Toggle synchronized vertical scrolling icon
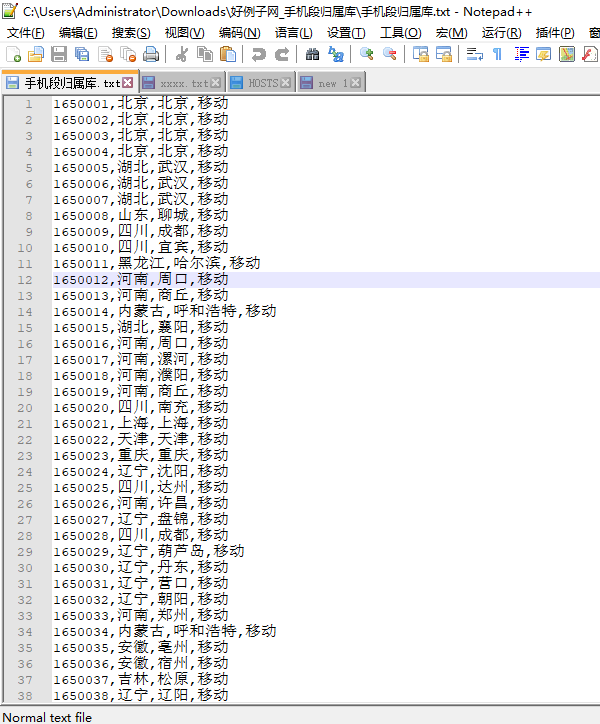This screenshot has height=724, width=600. pyautogui.click(x=420, y=54)
